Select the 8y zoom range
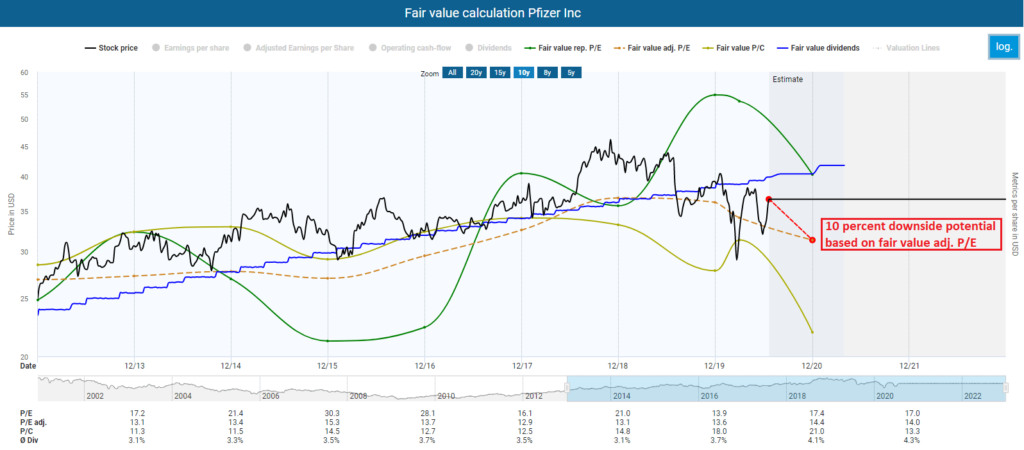Screen dimensions: 1024x450 [x=547, y=73]
